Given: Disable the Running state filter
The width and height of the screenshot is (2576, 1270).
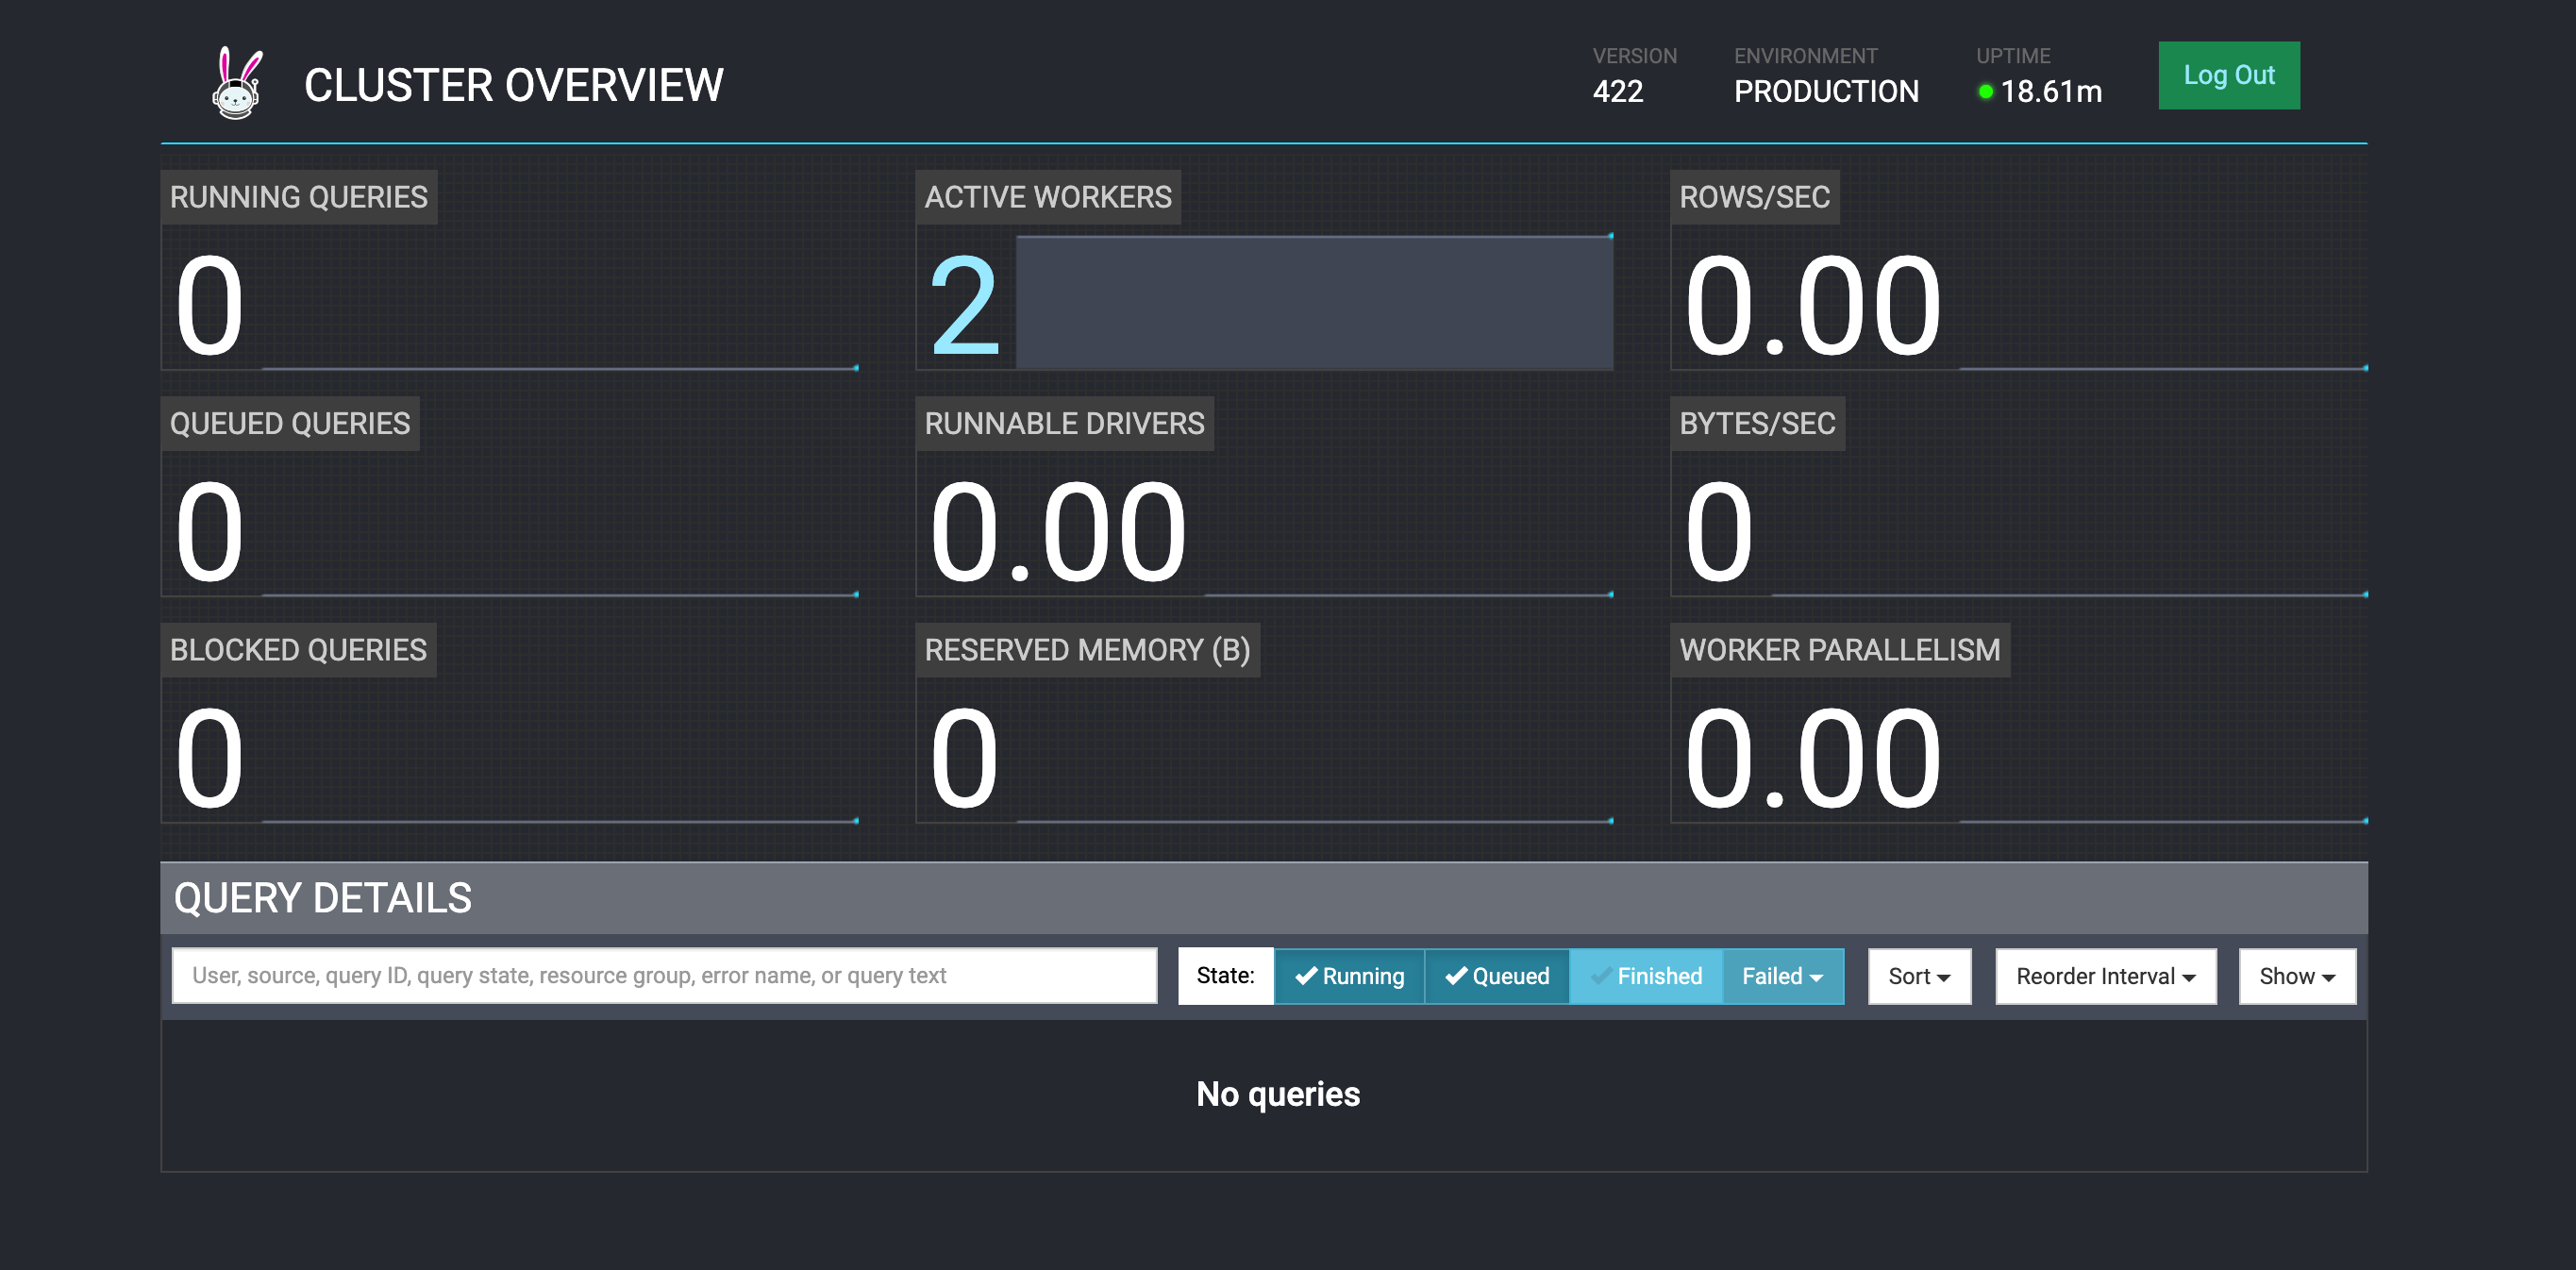Looking at the screenshot, I should (x=1349, y=976).
